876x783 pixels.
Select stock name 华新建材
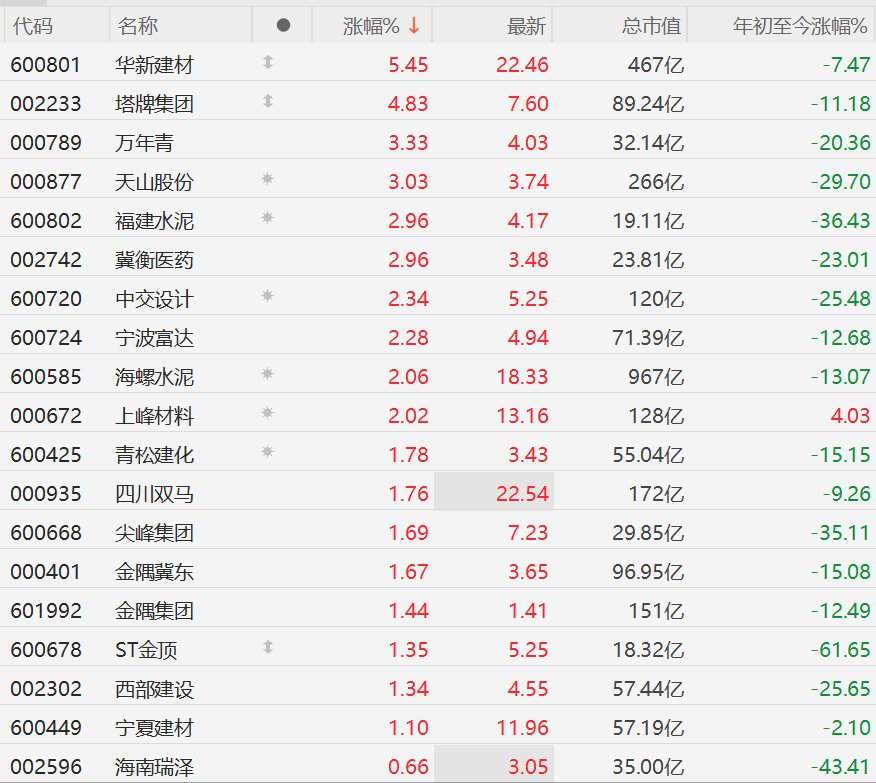click(154, 65)
